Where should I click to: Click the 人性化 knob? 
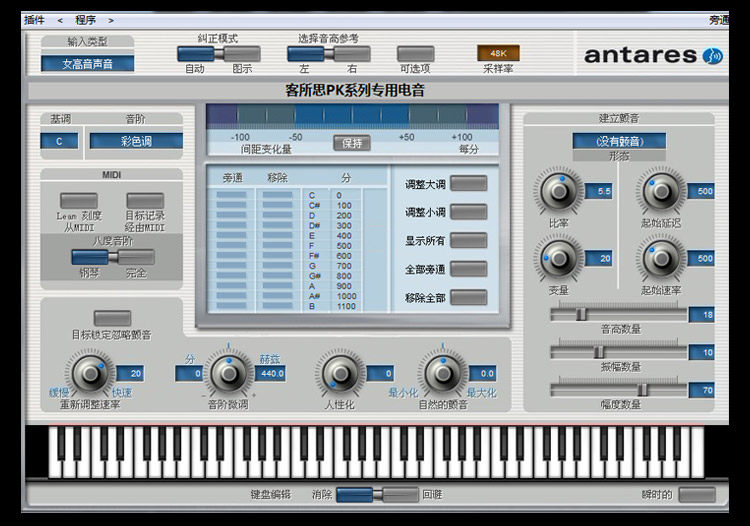[x=341, y=374]
